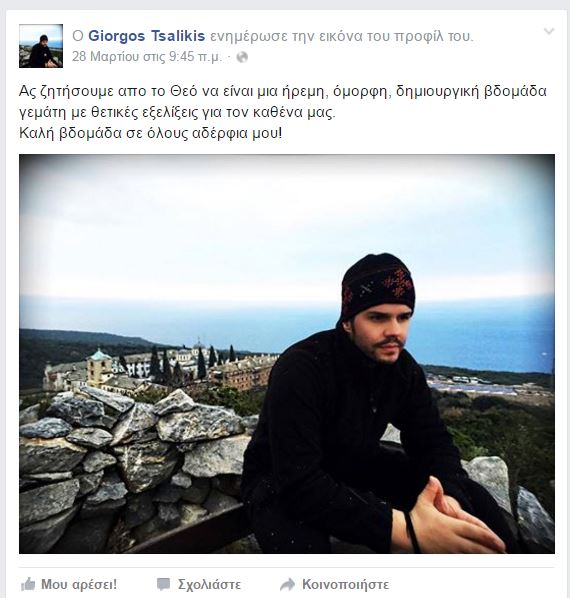Click the post line starting Ας ζητήσουμε
This screenshot has height=598, width=570.
coord(283,92)
